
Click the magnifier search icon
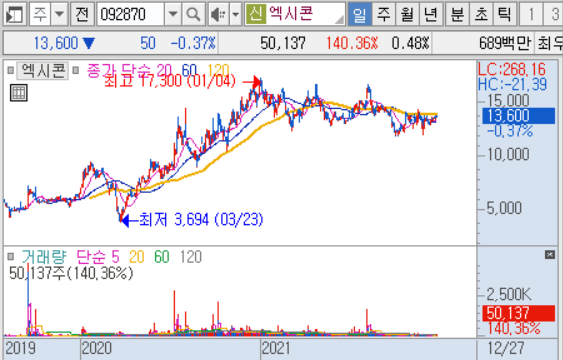click(193, 14)
